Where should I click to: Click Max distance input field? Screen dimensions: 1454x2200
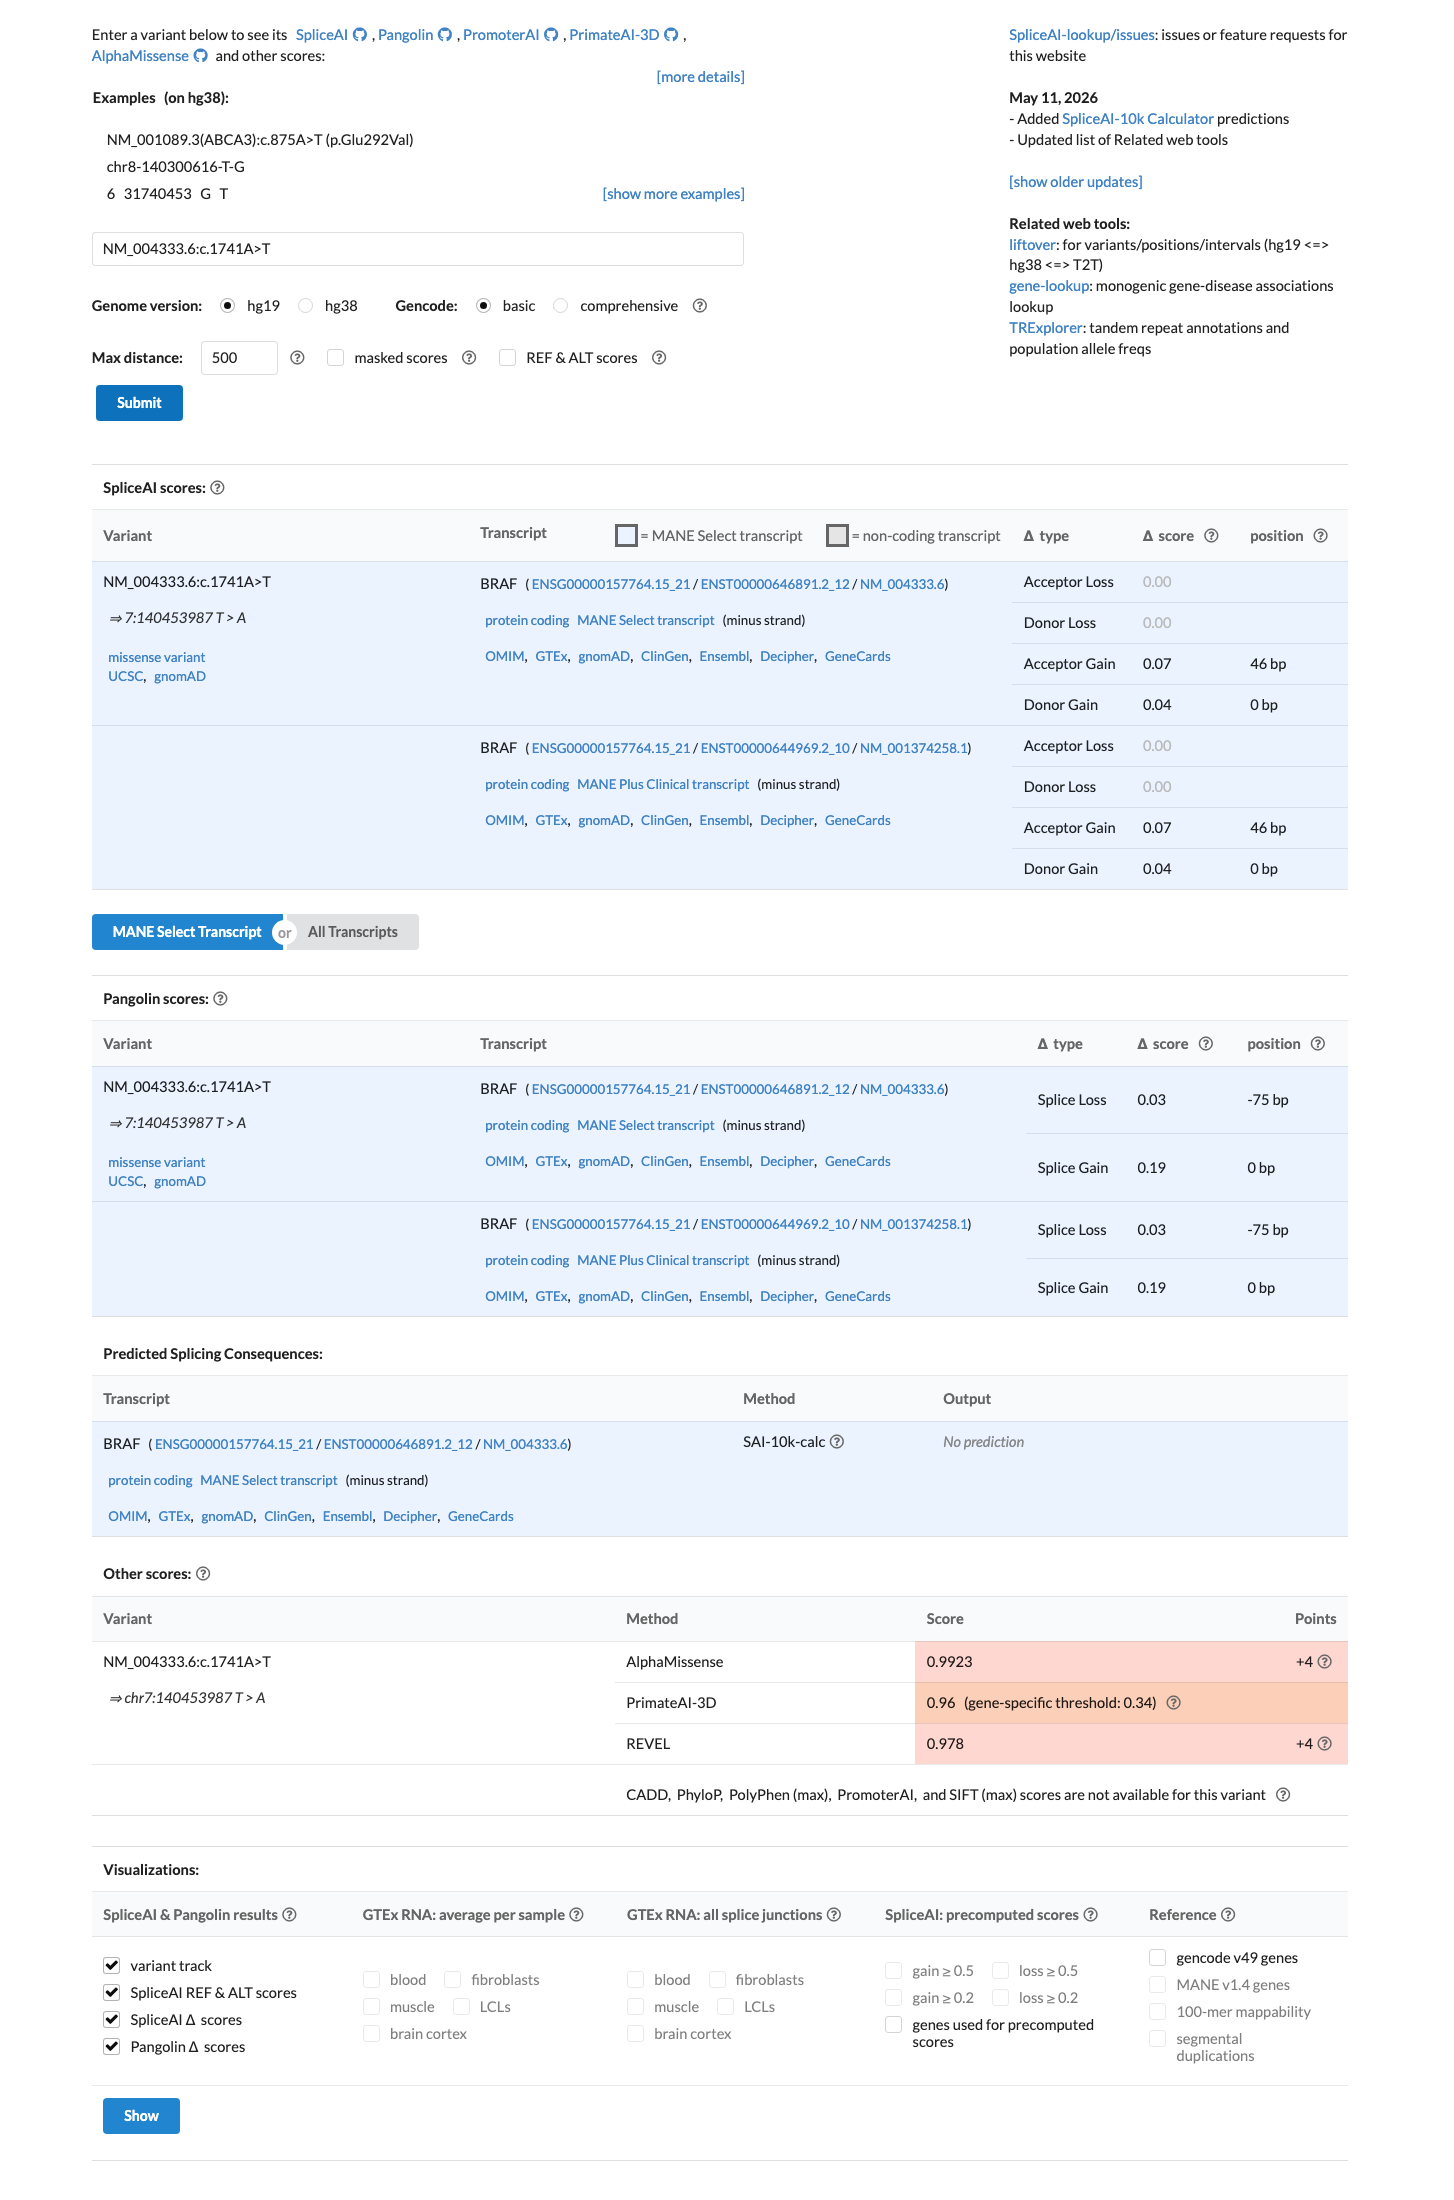pos(239,358)
